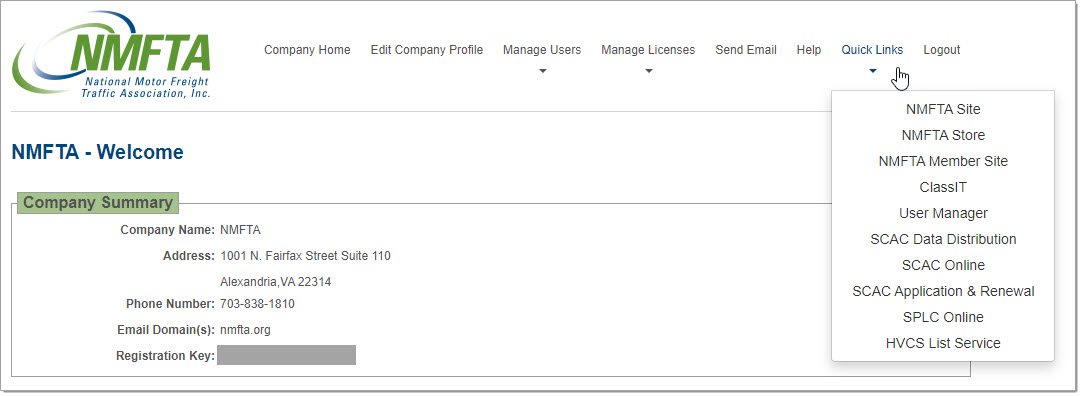Choose SCAC Online in Quick Links
The height and width of the screenshot is (396, 1081).
(943, 265)
